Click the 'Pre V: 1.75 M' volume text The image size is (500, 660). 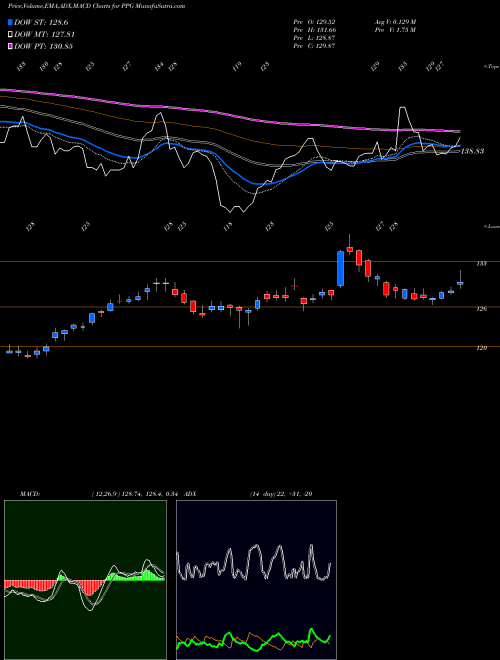click(x=395, y=30)
